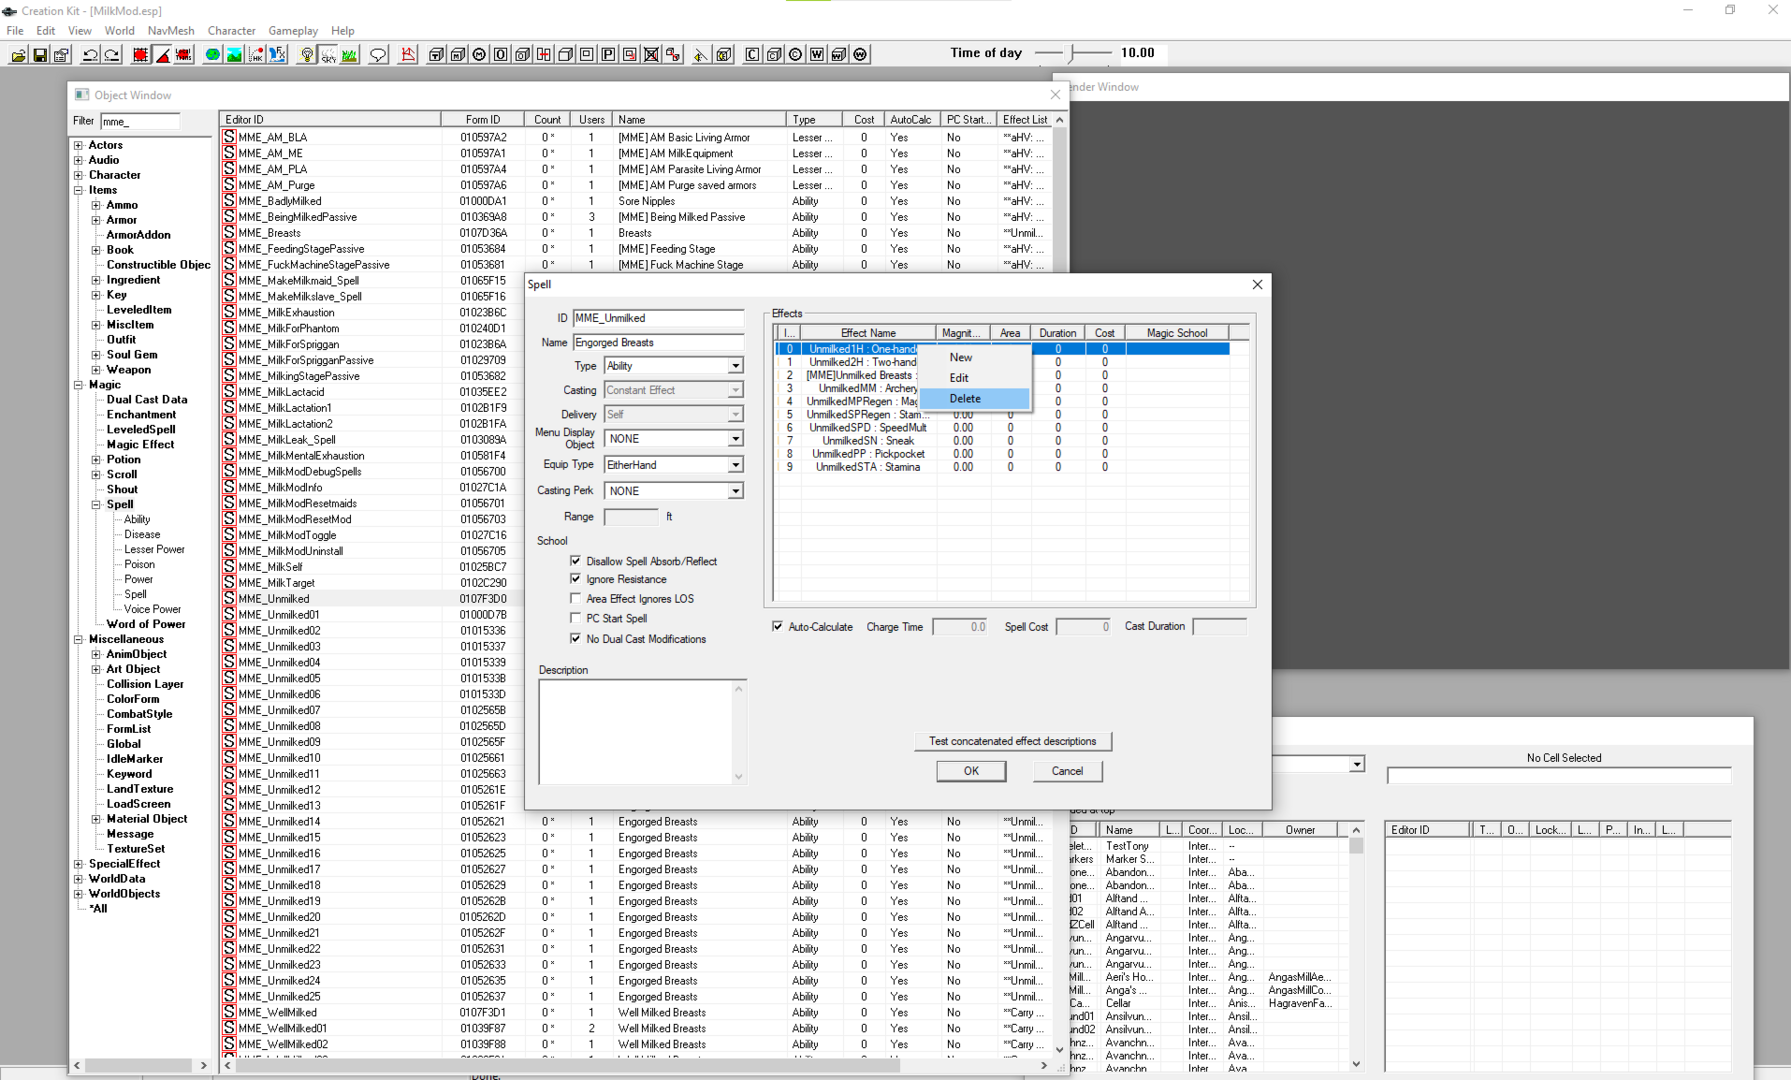Open the Character menu
1791x1080 pixels.
[231, 31]
